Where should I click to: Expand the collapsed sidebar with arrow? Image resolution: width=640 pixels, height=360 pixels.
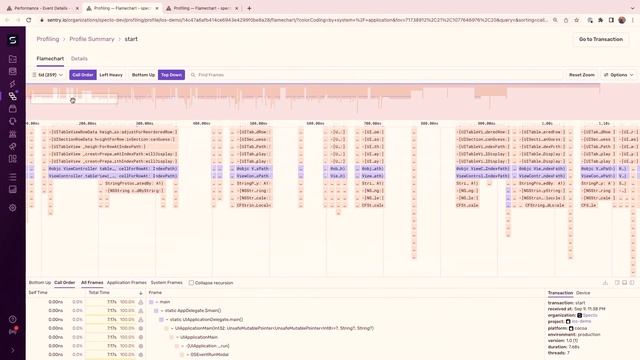click(13, 350)
